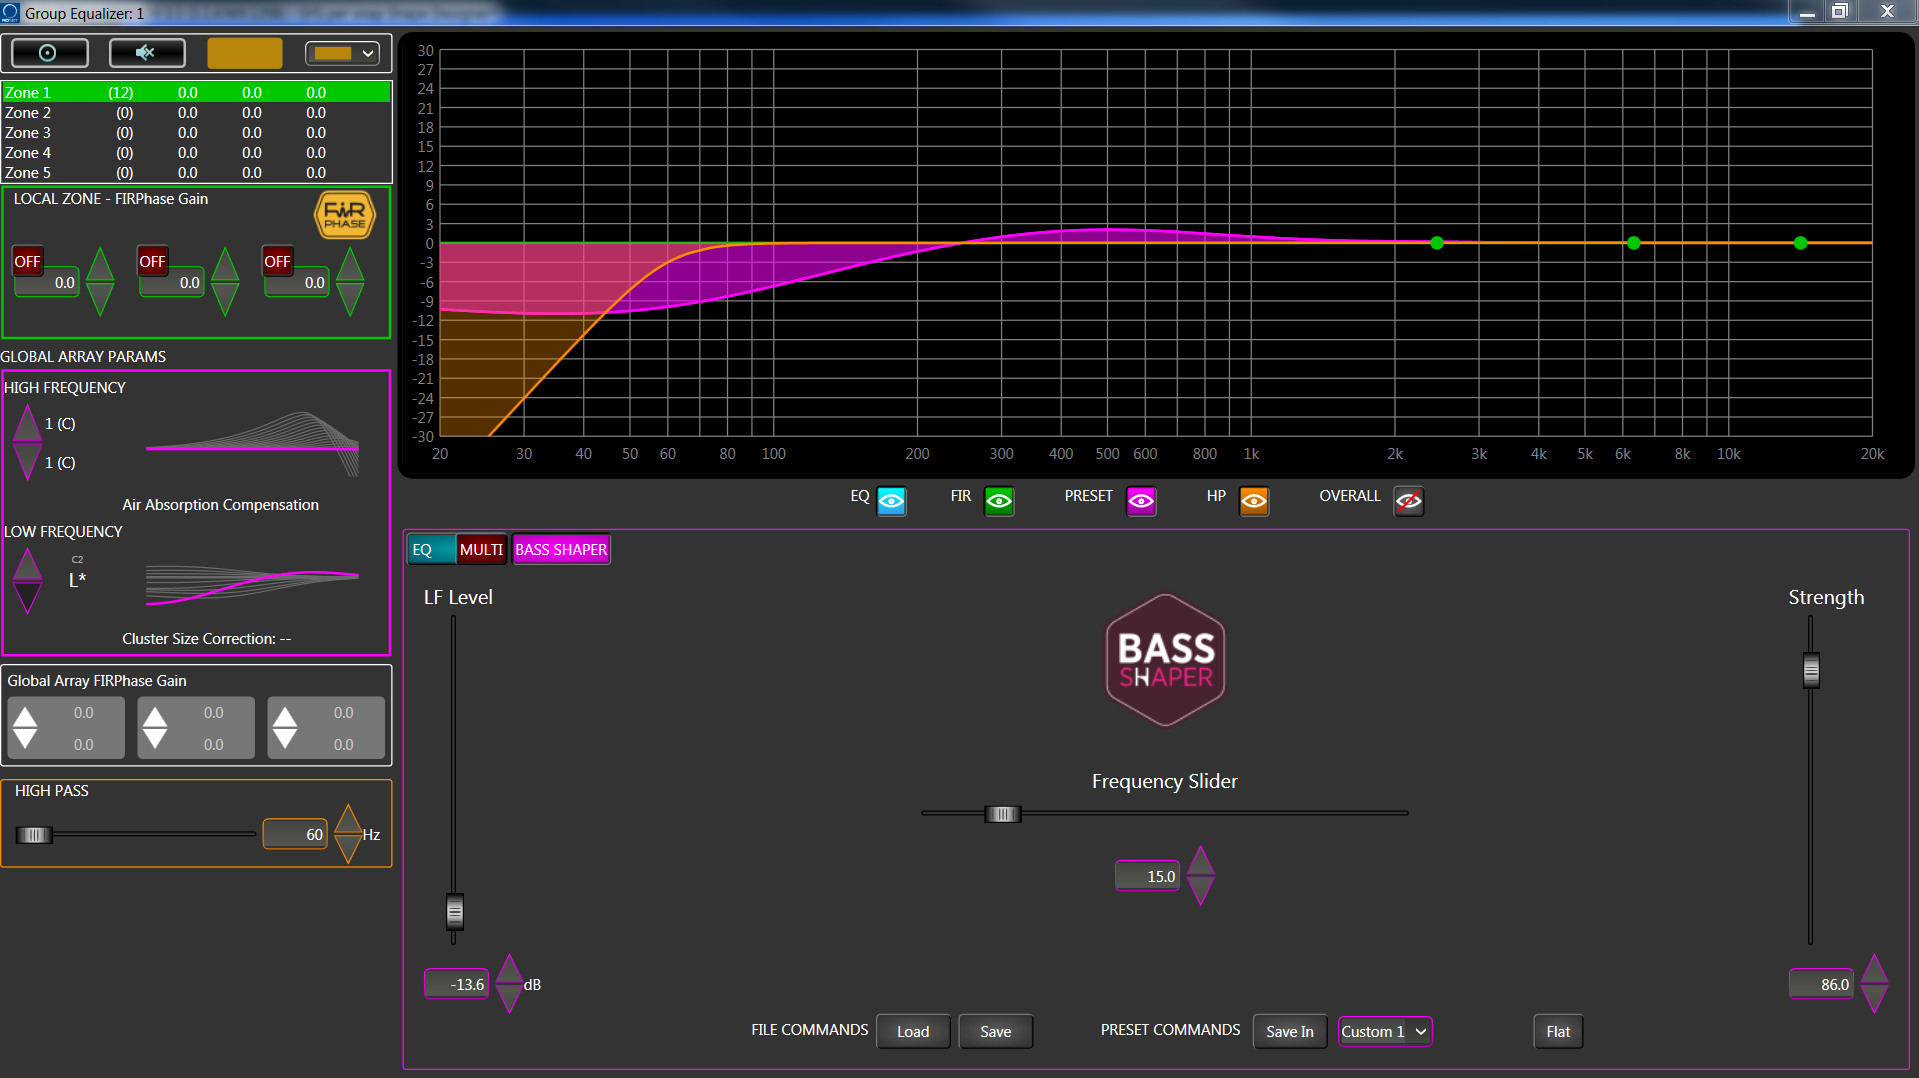This screenshot has height=1078, width=1919.
Task: Increase the Strength value with up arrow
Action: [x=1874, y=969]
